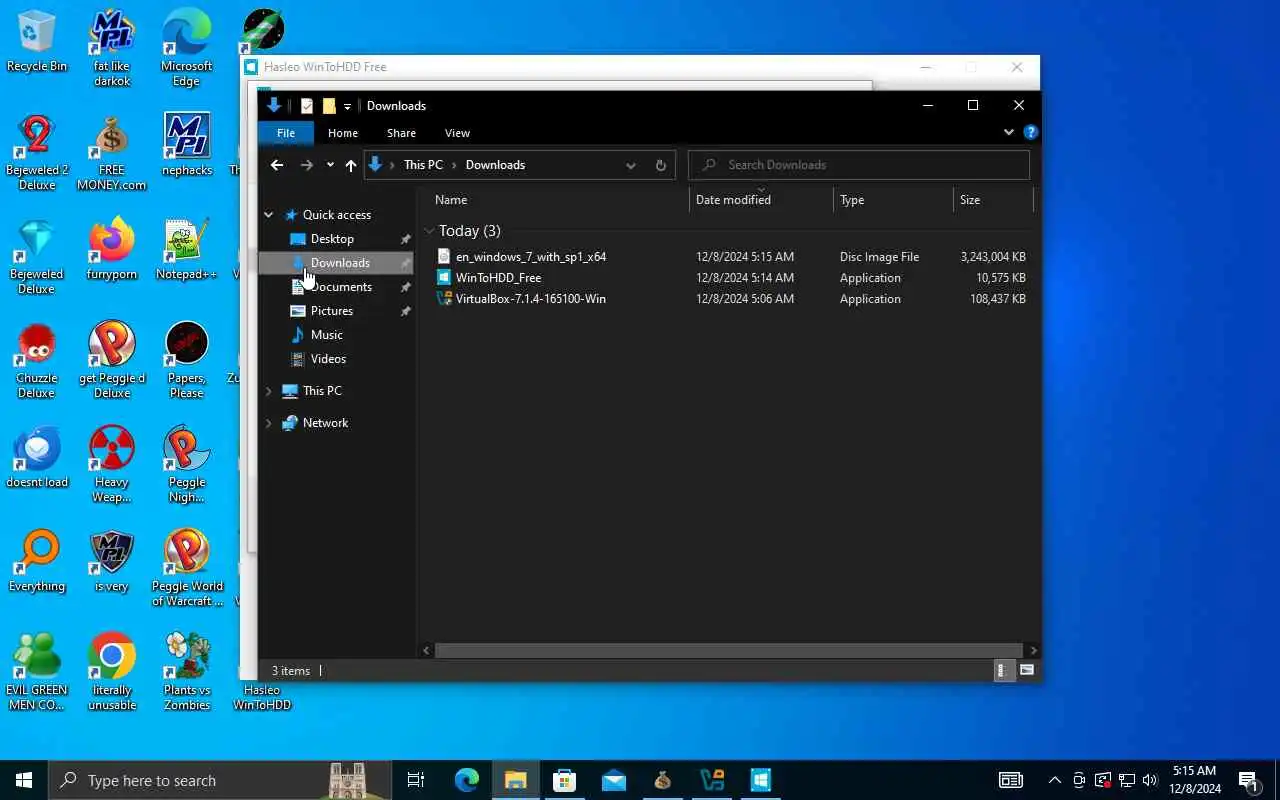This screenshot has width=1280, height=800.
Task: Click the File Explorer taskbar icon
Action: 516,780
